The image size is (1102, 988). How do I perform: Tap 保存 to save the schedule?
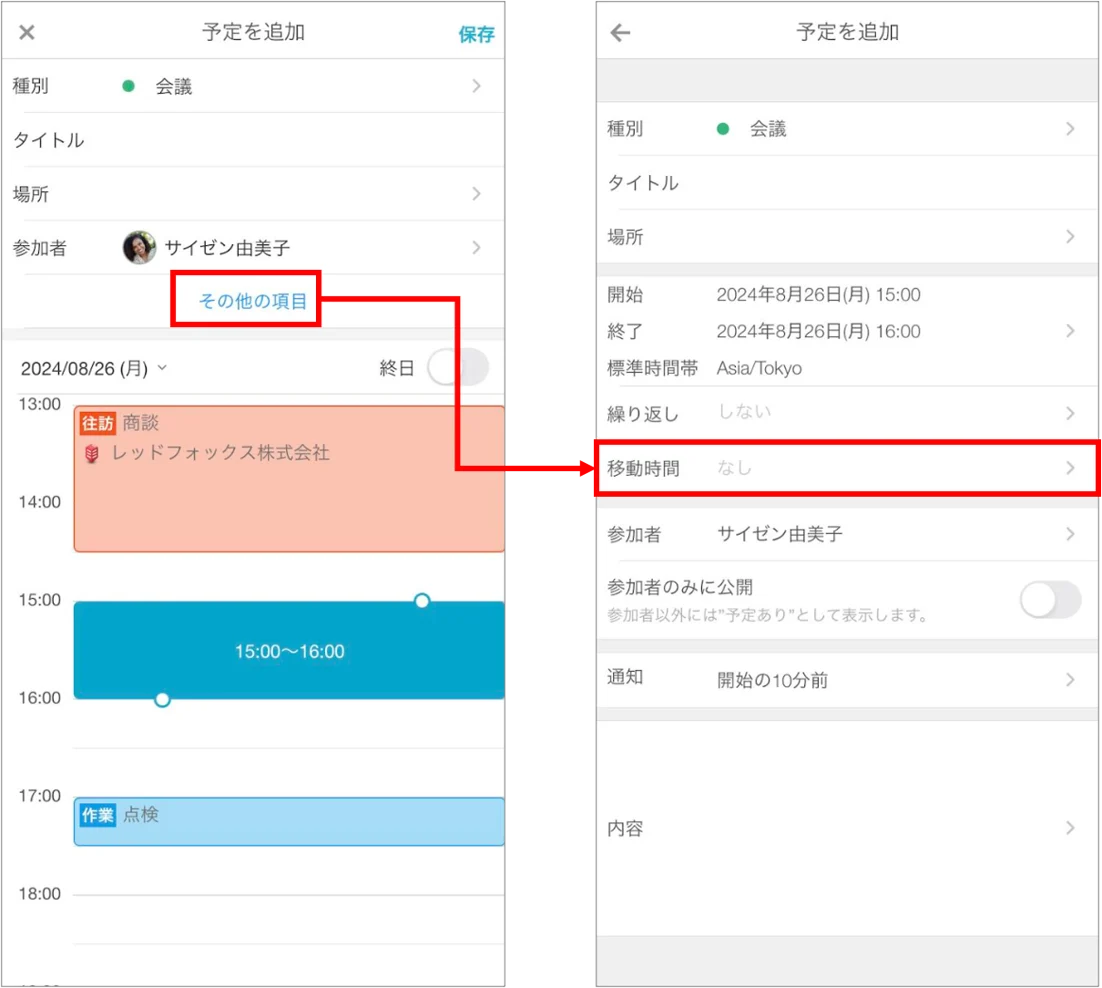(x=477, y=34)
